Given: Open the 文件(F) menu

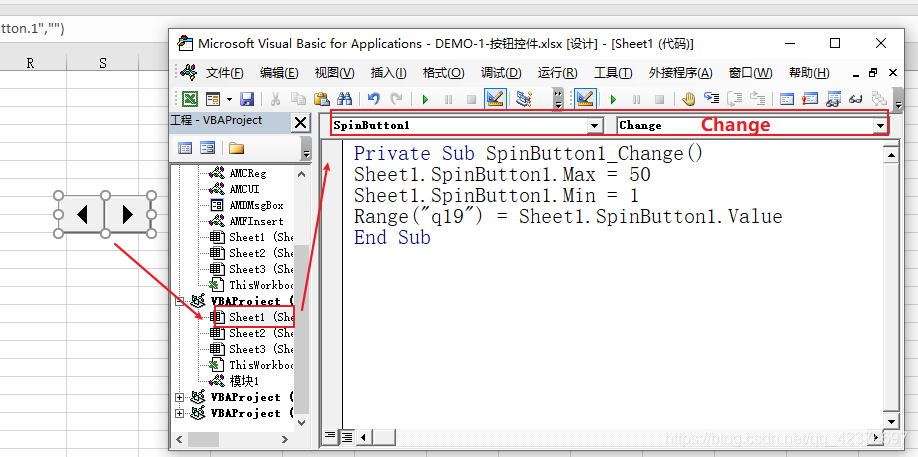Looking at the screenshot, I should point(224,73).
